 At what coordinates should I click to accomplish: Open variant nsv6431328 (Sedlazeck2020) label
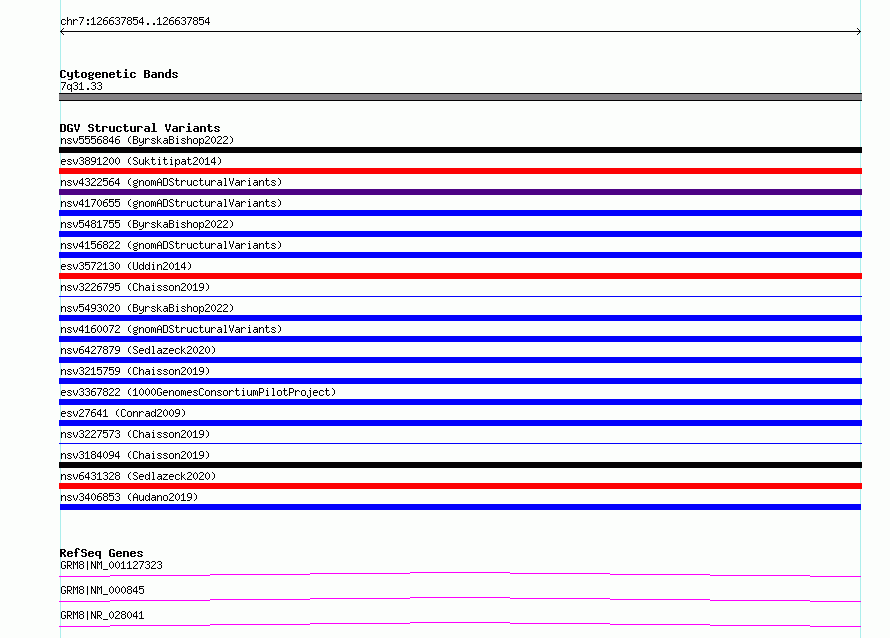138,476
